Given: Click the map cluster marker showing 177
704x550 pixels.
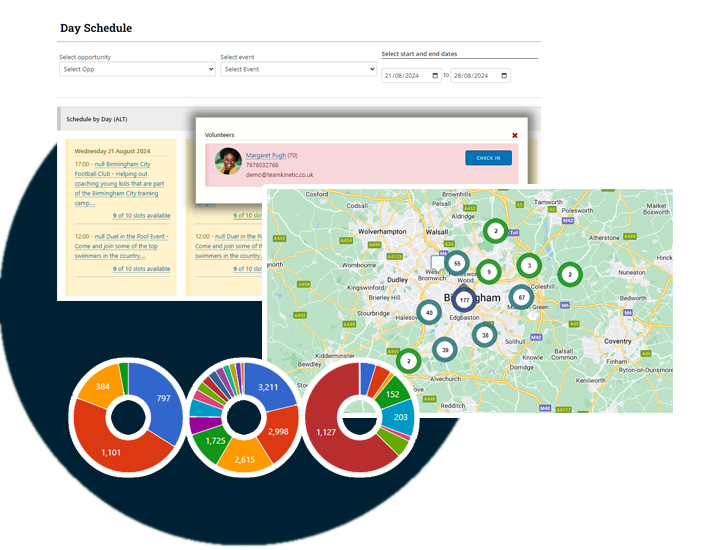Looking at the screenshot, I should tap(464, 299).
